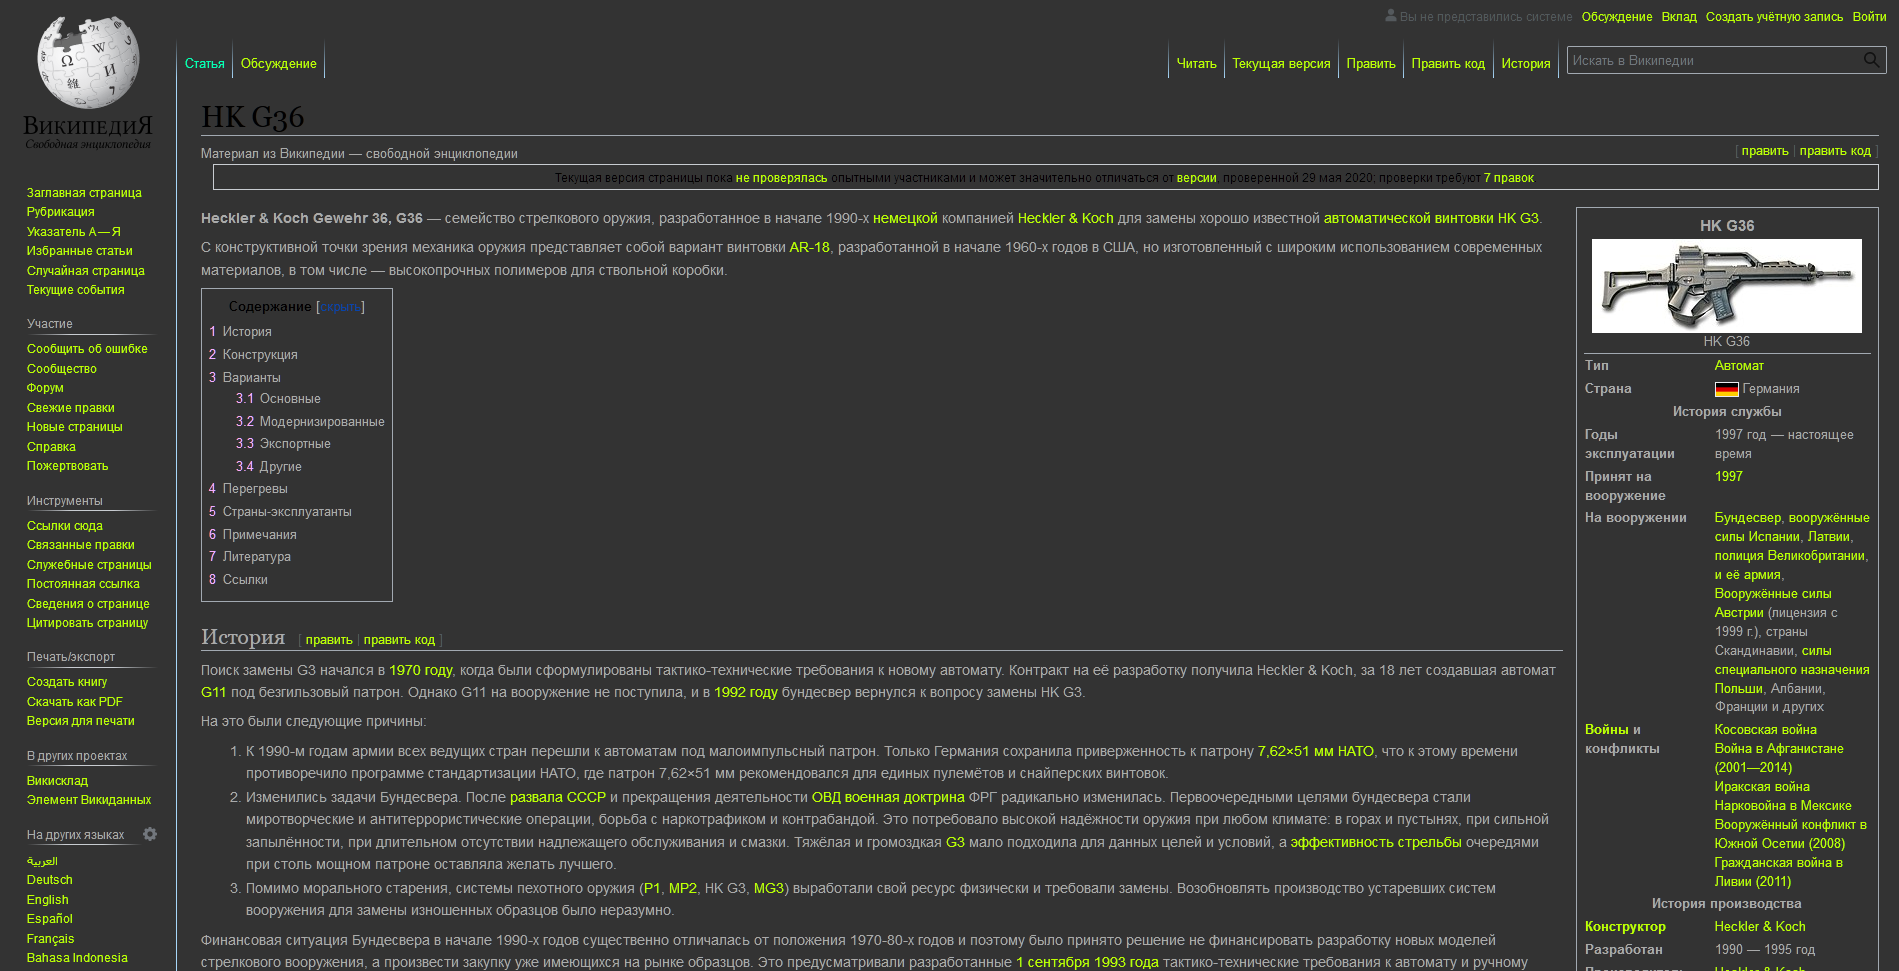
Task: Open the 1970 году link
Action: tap(421, 670)
